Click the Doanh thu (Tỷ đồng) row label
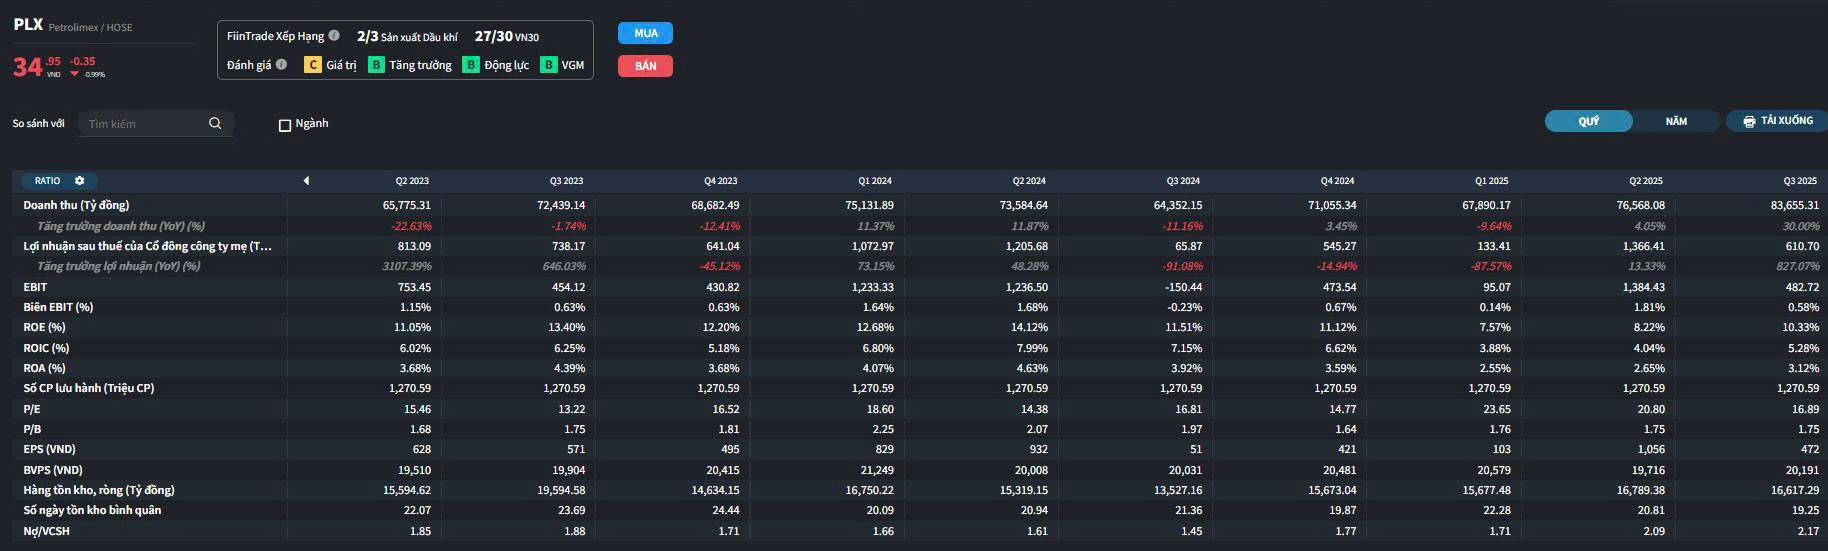 point(76,205)
